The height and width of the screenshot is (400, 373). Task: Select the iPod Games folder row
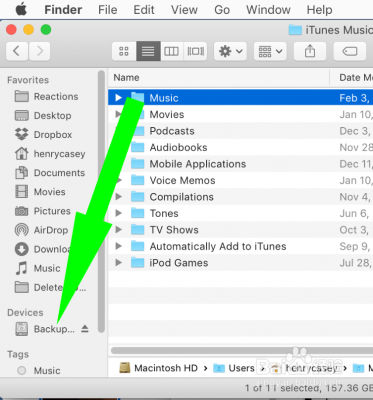[x=241, y=263]
